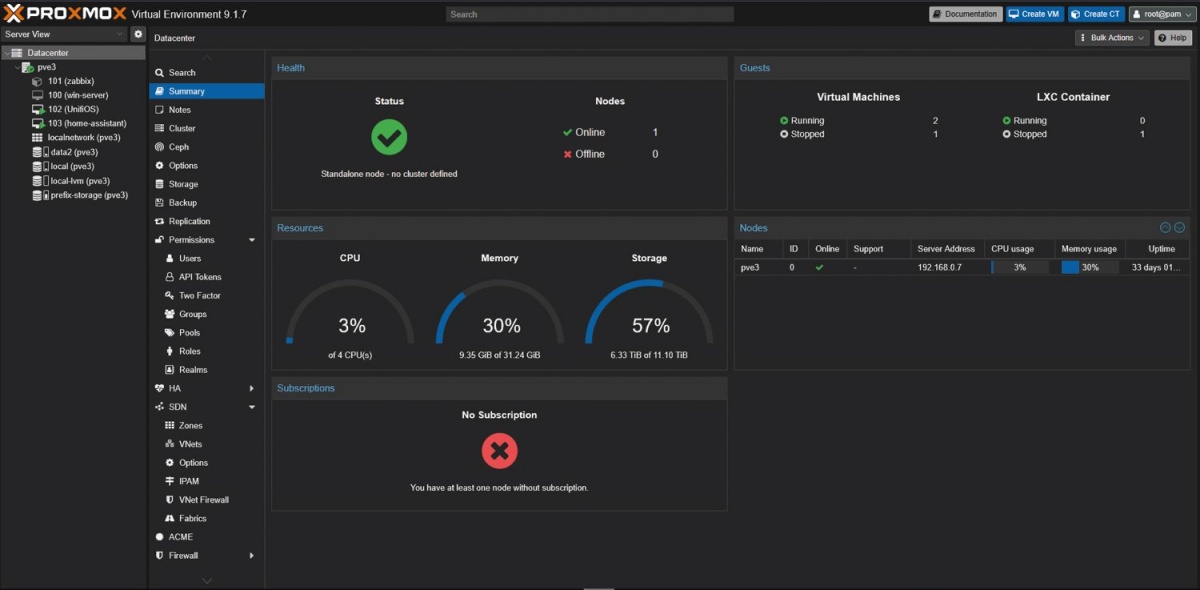Expand the Nodes panel with the second circle icon

pos(1179,228)
